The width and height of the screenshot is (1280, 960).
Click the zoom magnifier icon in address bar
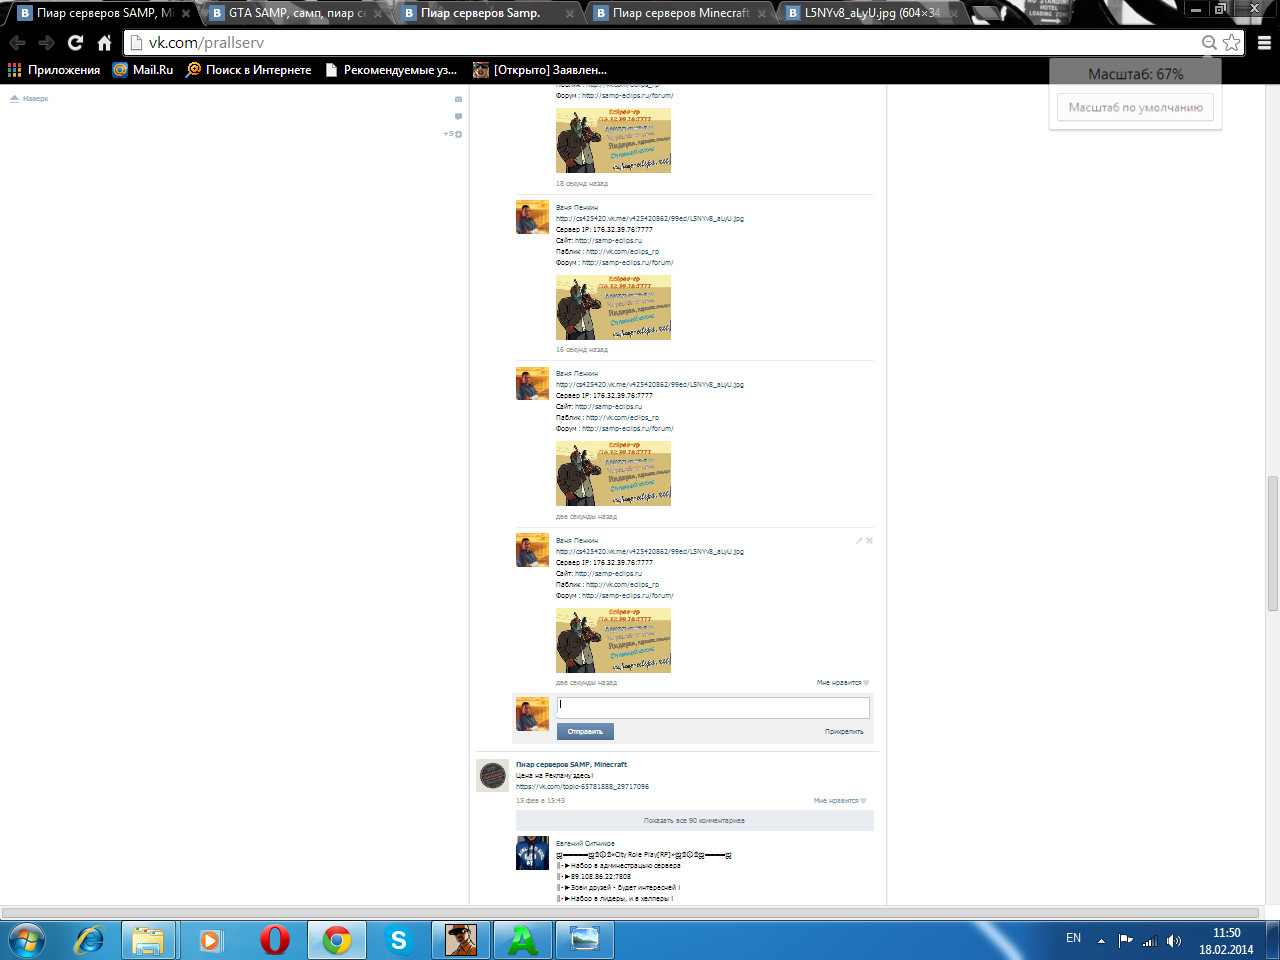coord(1209,42)
